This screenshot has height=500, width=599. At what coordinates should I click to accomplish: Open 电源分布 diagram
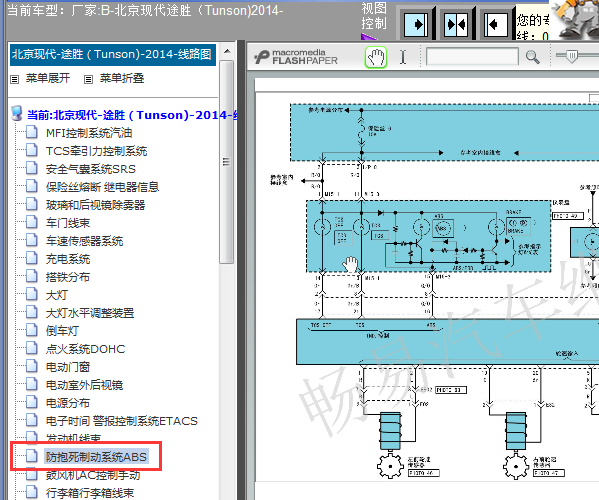coord(68,403)
